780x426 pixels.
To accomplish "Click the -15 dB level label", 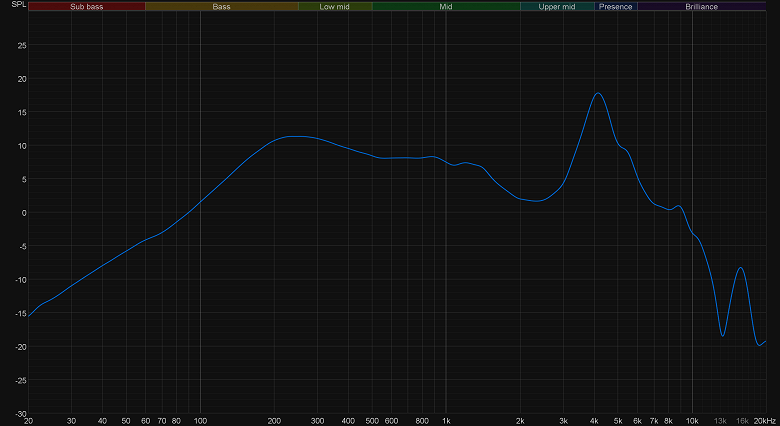I will [x=21, y=313].
